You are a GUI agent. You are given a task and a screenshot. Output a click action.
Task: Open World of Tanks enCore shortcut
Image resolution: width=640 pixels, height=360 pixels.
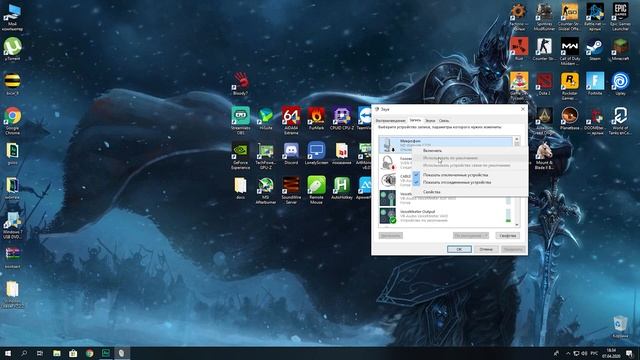[620, 121]
